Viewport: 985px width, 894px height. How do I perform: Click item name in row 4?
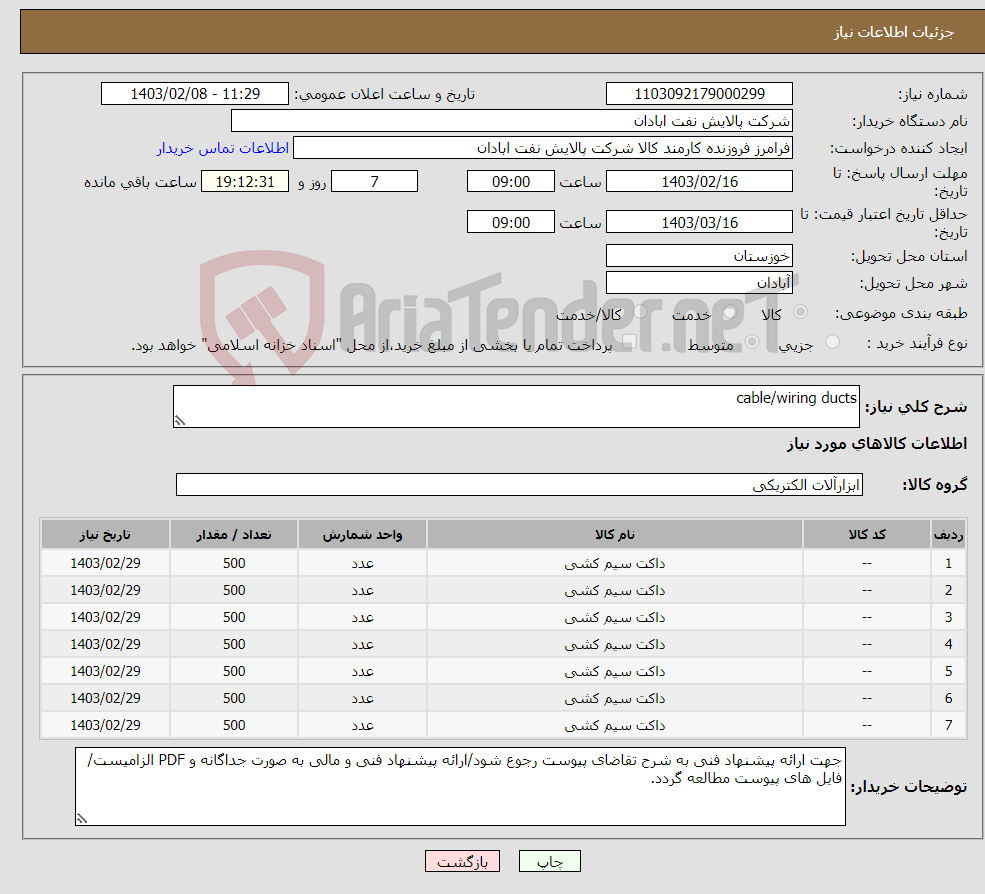pyautogui.click(x=614, y=645)
